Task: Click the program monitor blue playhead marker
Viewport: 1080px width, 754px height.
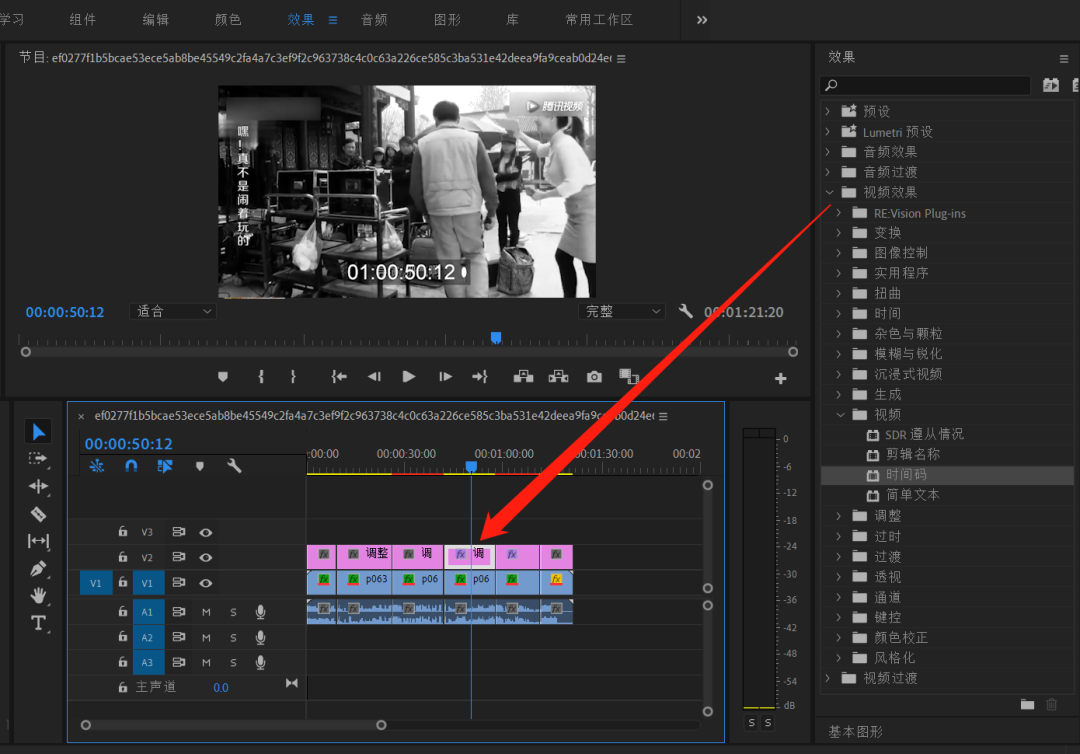Action: click(495, 338)
